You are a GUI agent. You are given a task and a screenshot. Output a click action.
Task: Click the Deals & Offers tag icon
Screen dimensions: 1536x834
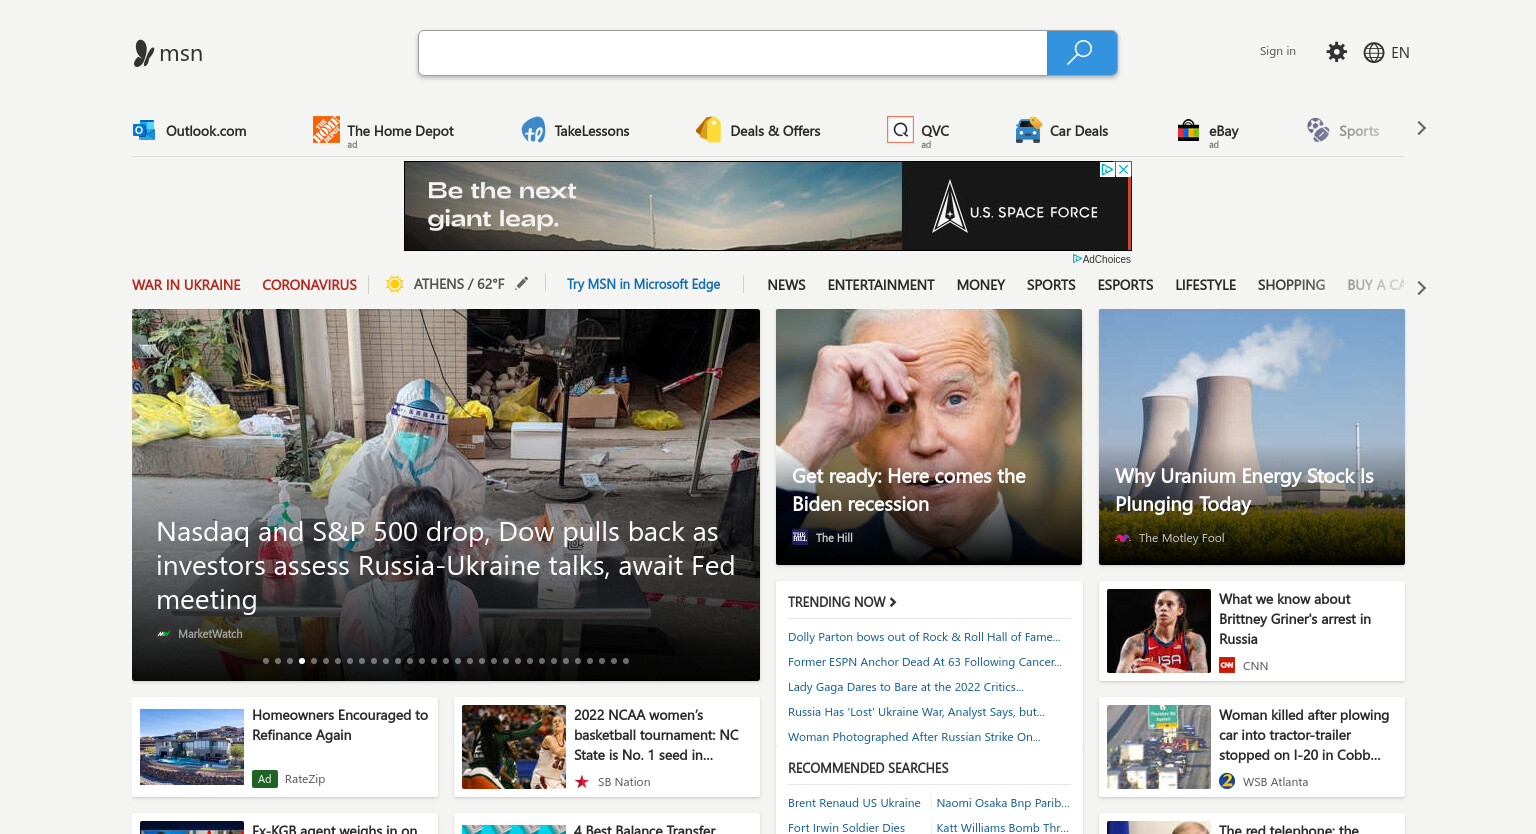pos(709,129)
